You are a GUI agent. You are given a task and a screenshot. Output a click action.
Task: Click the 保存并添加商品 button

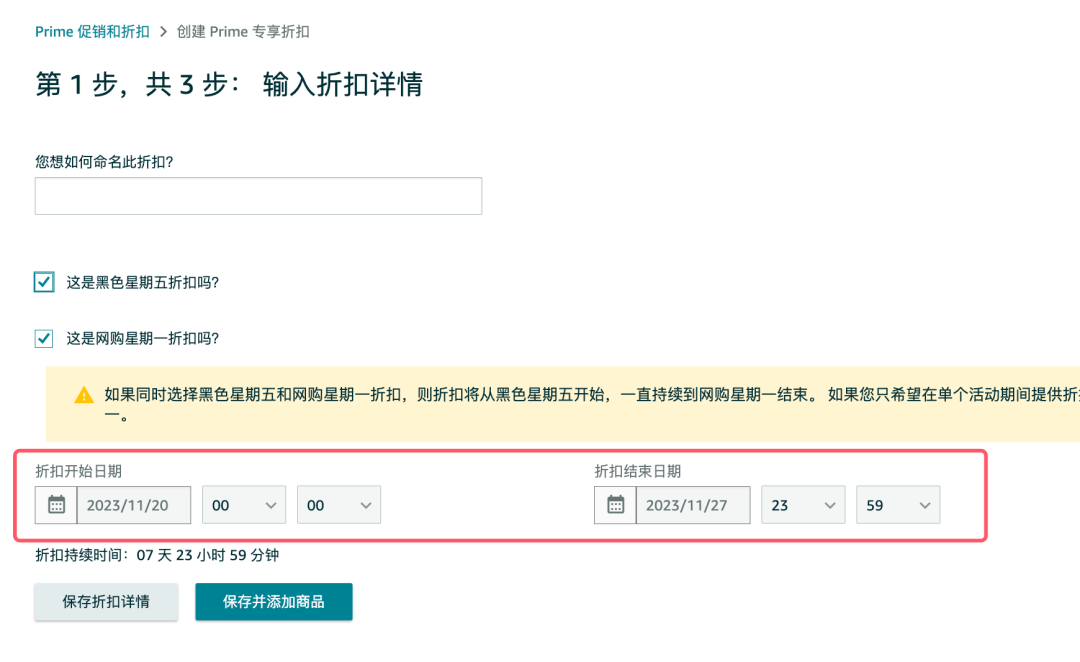273,602
